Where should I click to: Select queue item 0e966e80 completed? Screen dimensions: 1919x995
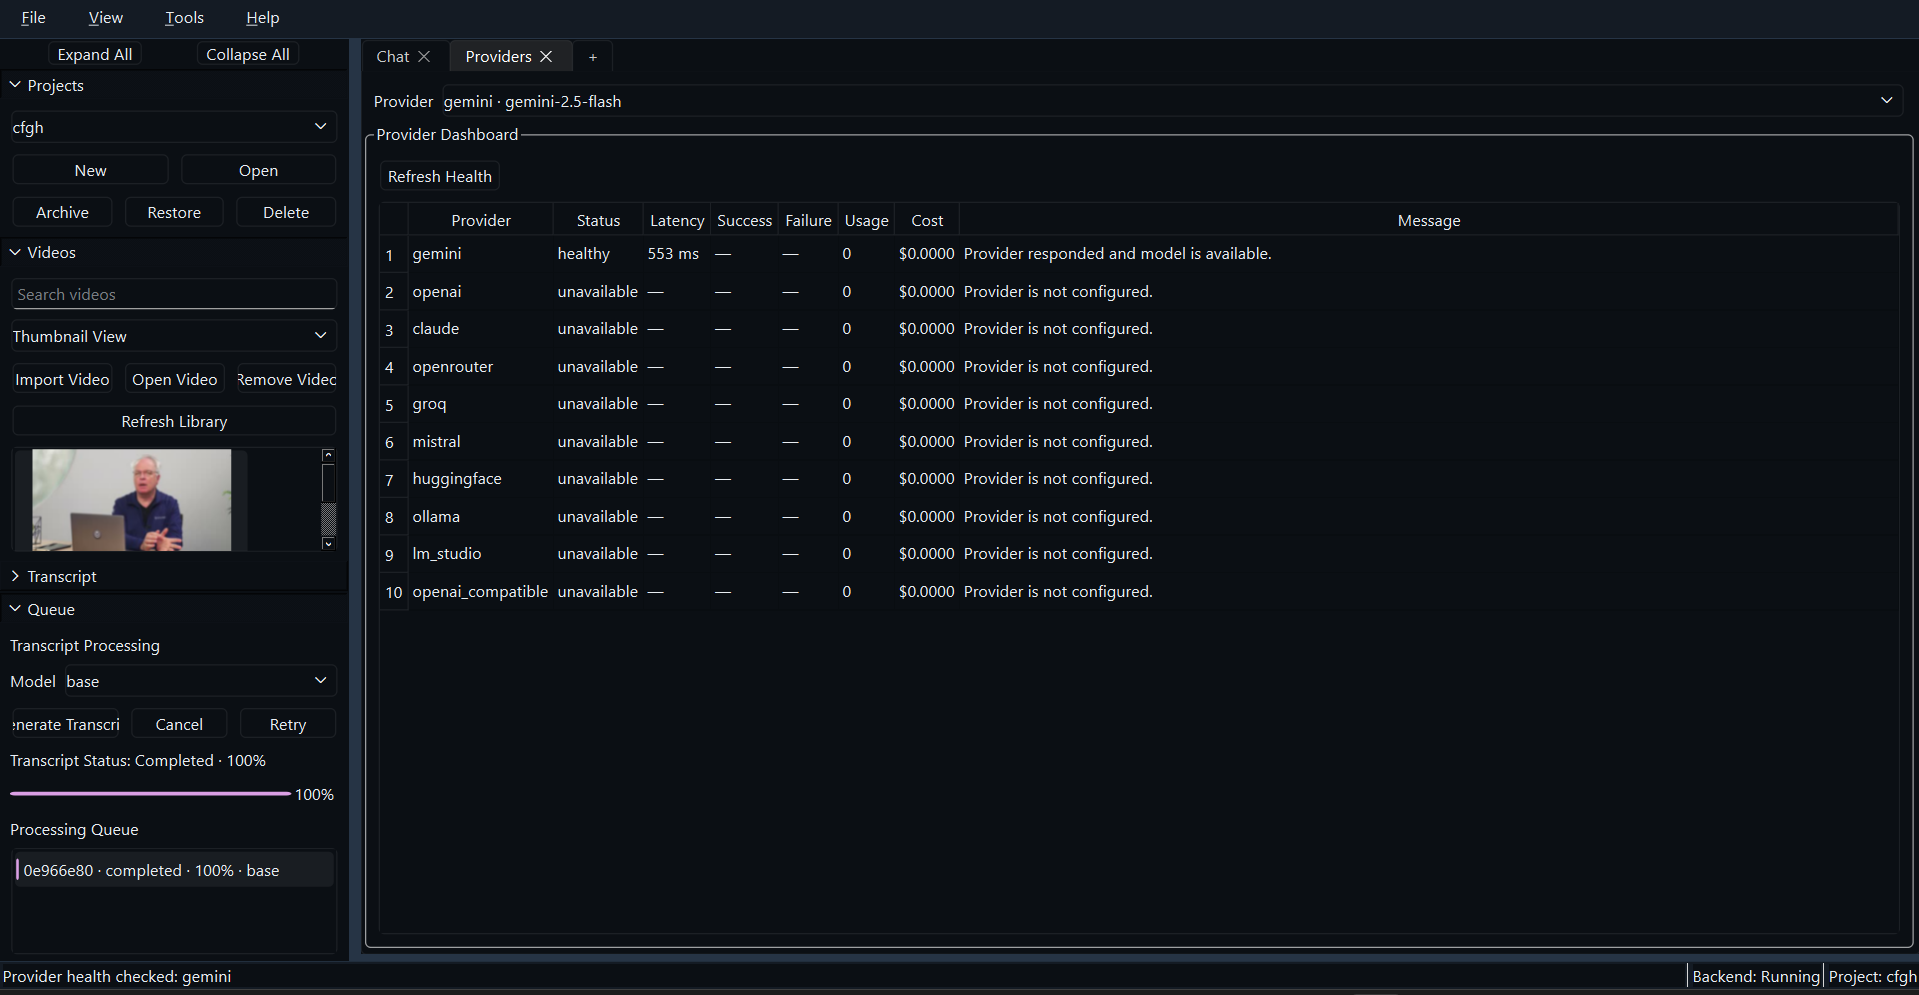tap(174, 870)
